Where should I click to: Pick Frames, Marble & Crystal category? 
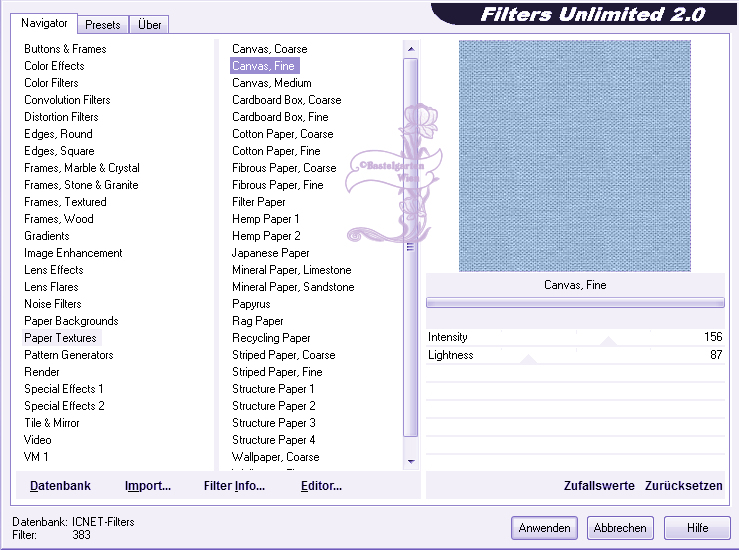pos(82,168)
